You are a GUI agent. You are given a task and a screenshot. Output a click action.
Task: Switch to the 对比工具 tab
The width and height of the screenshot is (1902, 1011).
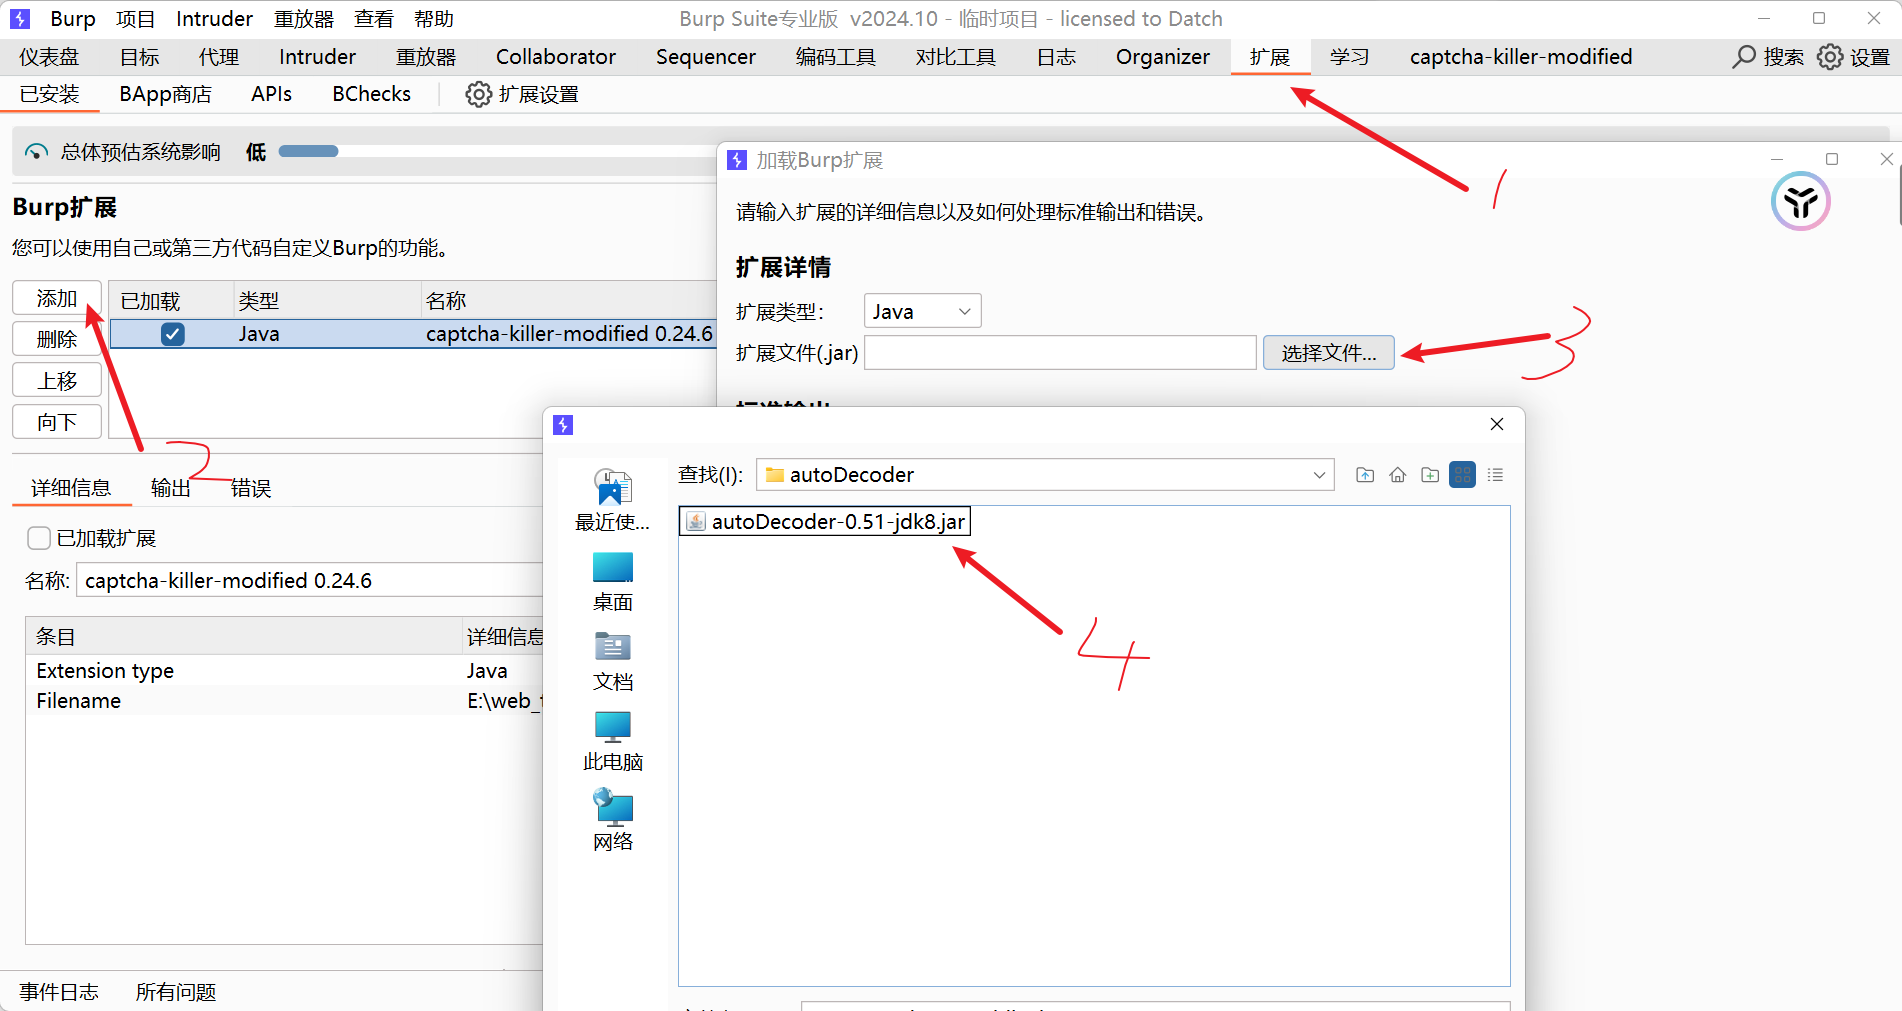(955, 57)
